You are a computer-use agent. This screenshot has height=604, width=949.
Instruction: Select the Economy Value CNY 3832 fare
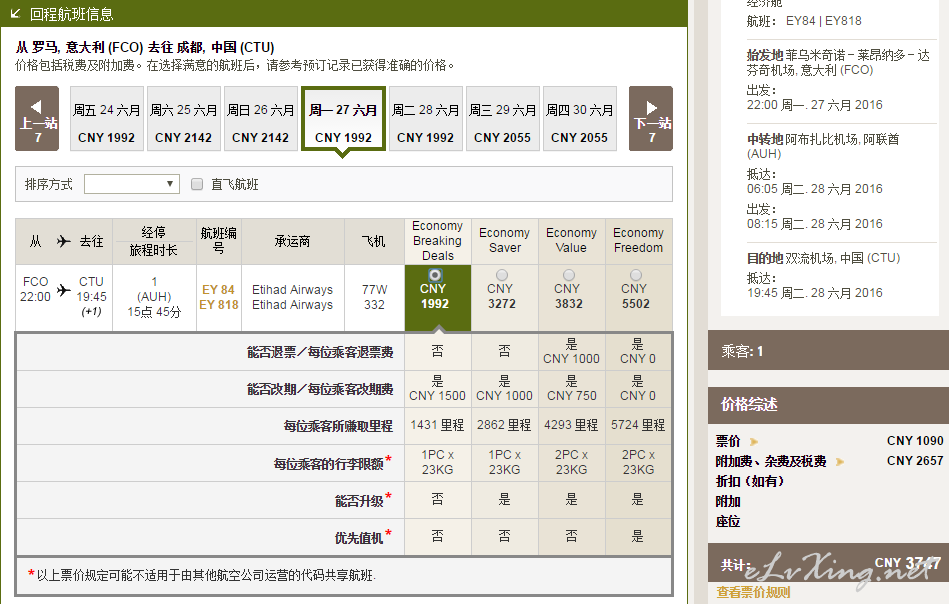coord(569,275)
